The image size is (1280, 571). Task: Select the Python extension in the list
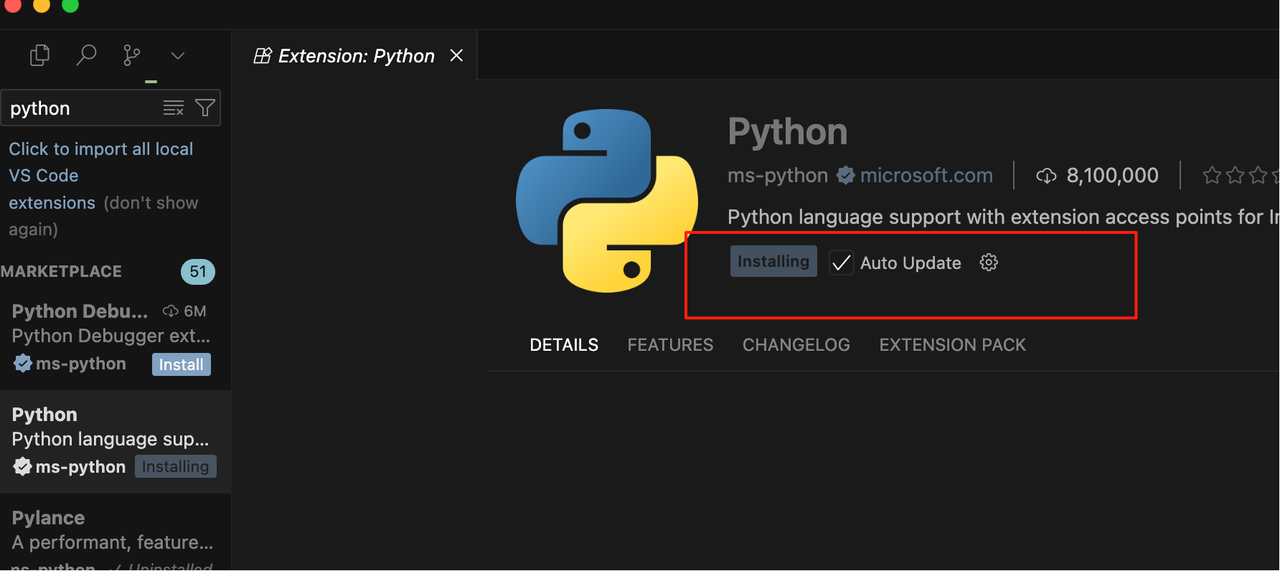(x=115, y=441)
